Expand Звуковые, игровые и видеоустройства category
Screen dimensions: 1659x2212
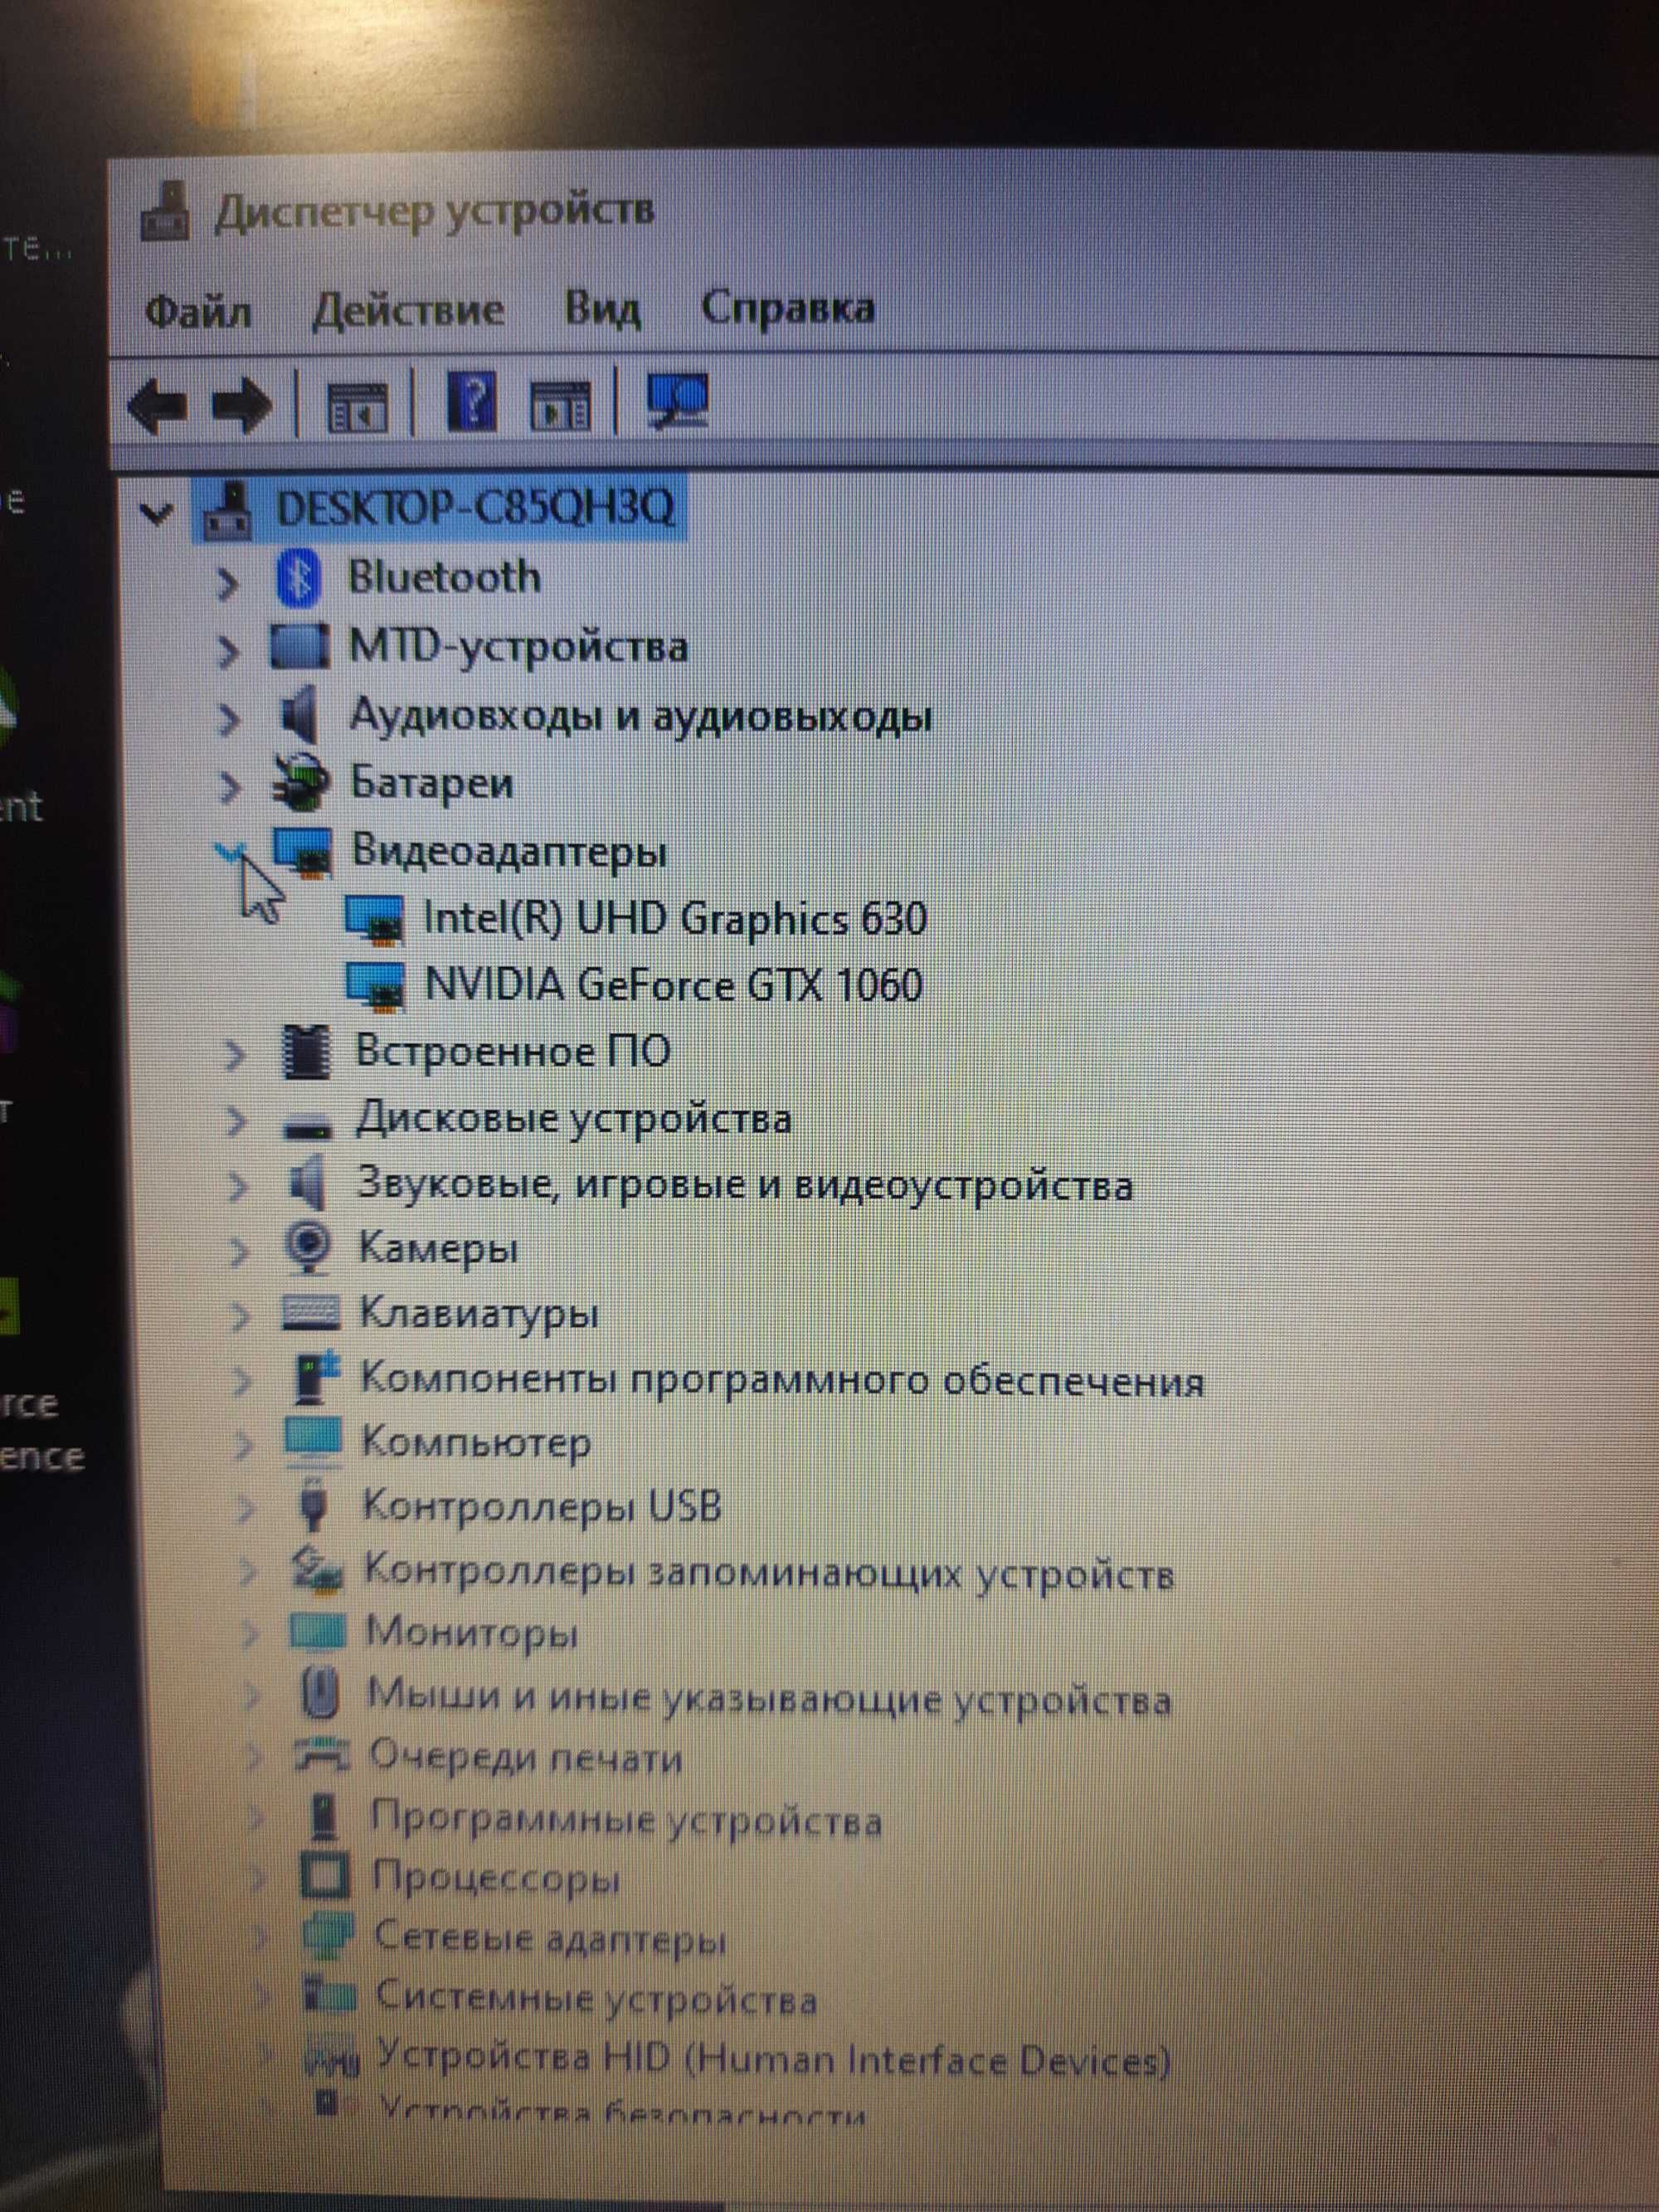coord(238,1187)
